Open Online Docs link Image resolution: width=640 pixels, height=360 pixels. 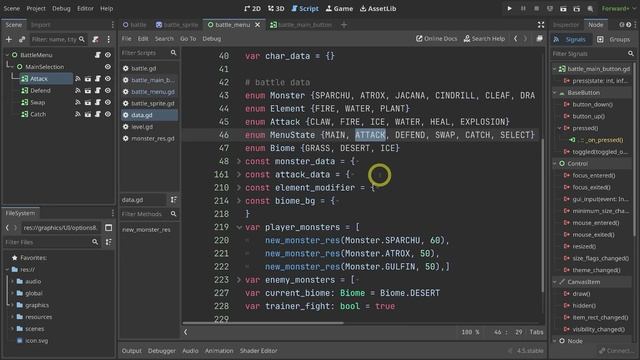click(436, 39)
